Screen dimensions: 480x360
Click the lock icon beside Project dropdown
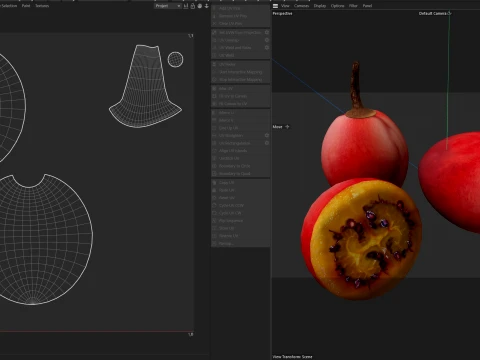(193, 6)
